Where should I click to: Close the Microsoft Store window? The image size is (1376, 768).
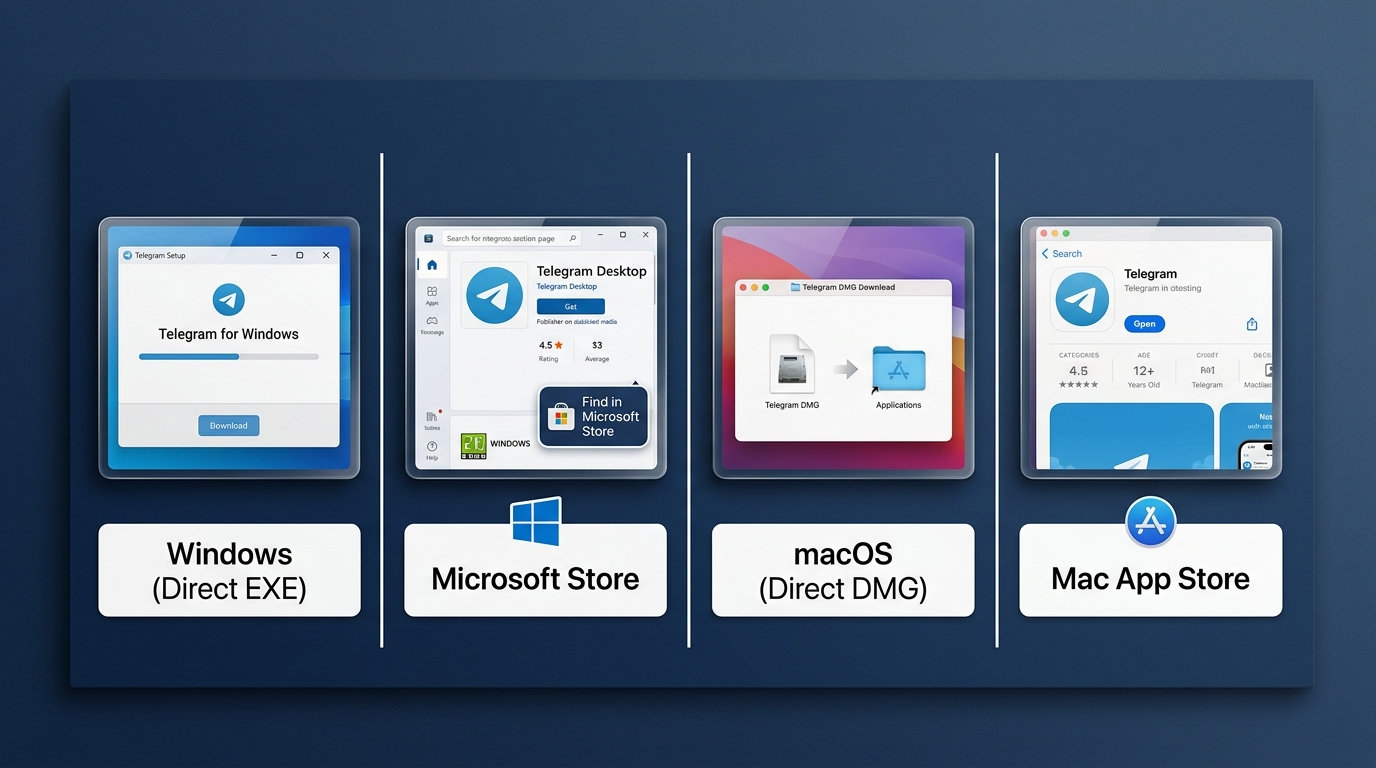click(x=646, y=235)
